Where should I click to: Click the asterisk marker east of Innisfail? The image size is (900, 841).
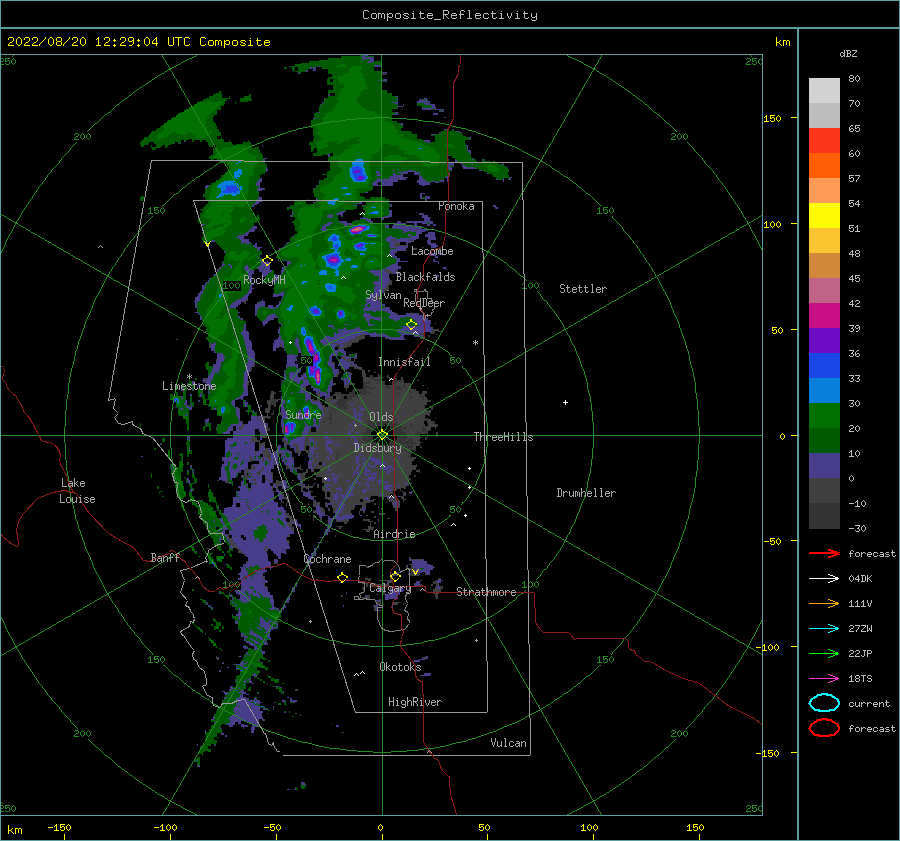tap(475, 343)
